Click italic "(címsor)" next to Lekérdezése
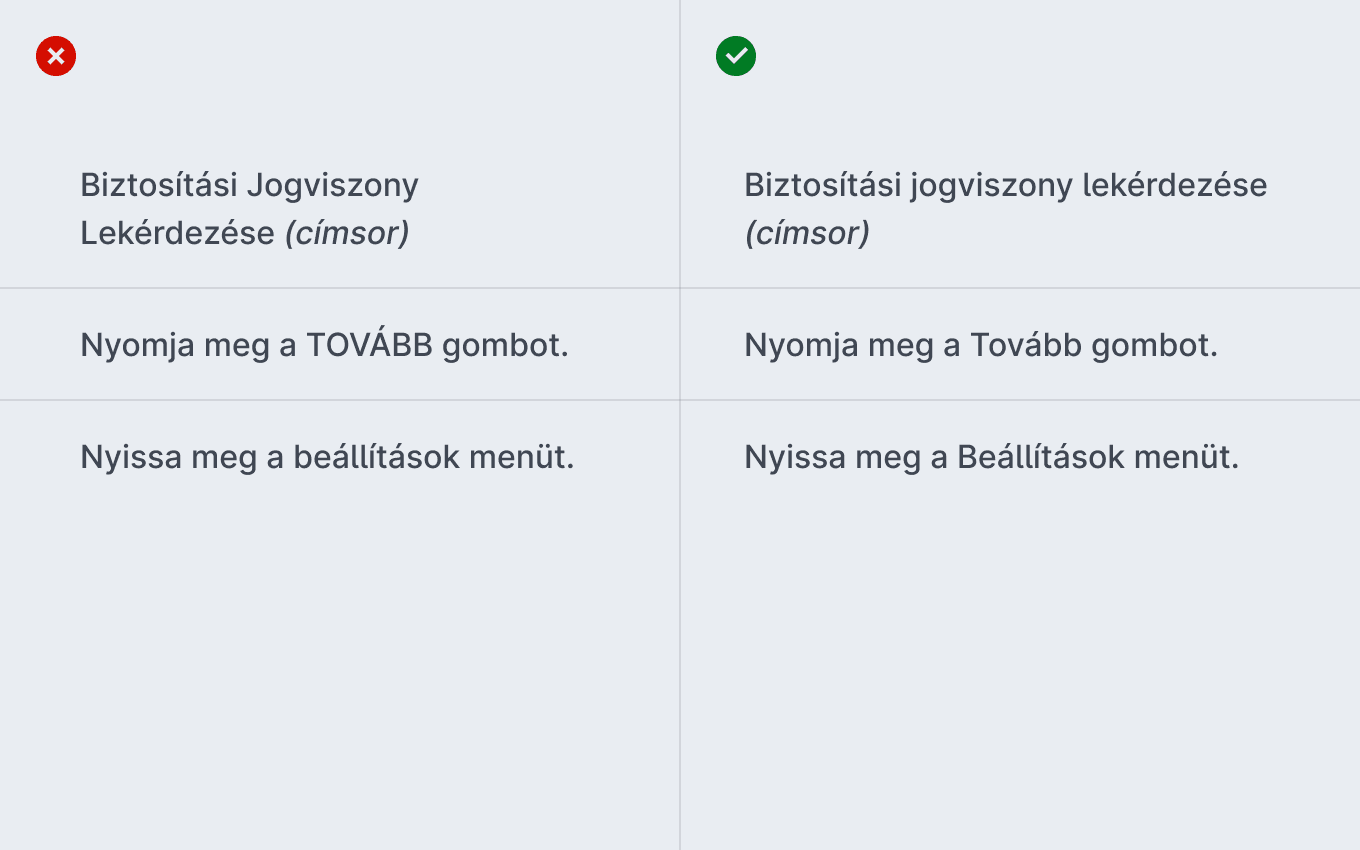 pyautogui.click(x=347, y=233)
